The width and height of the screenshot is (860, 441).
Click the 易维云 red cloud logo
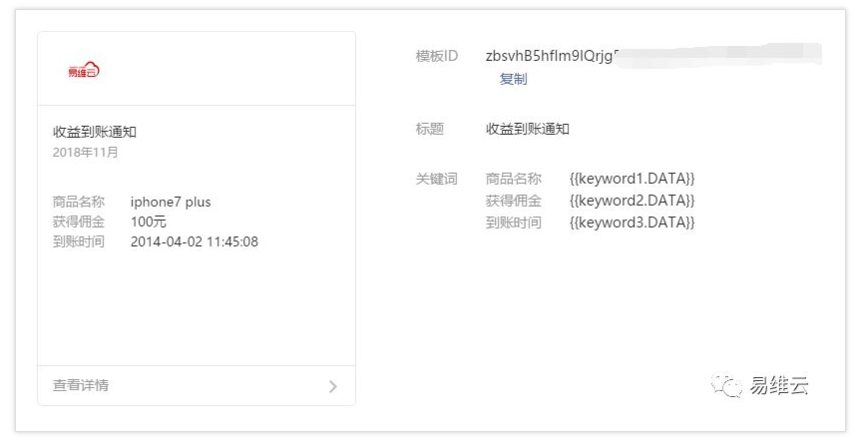click(x=84, y=70)
